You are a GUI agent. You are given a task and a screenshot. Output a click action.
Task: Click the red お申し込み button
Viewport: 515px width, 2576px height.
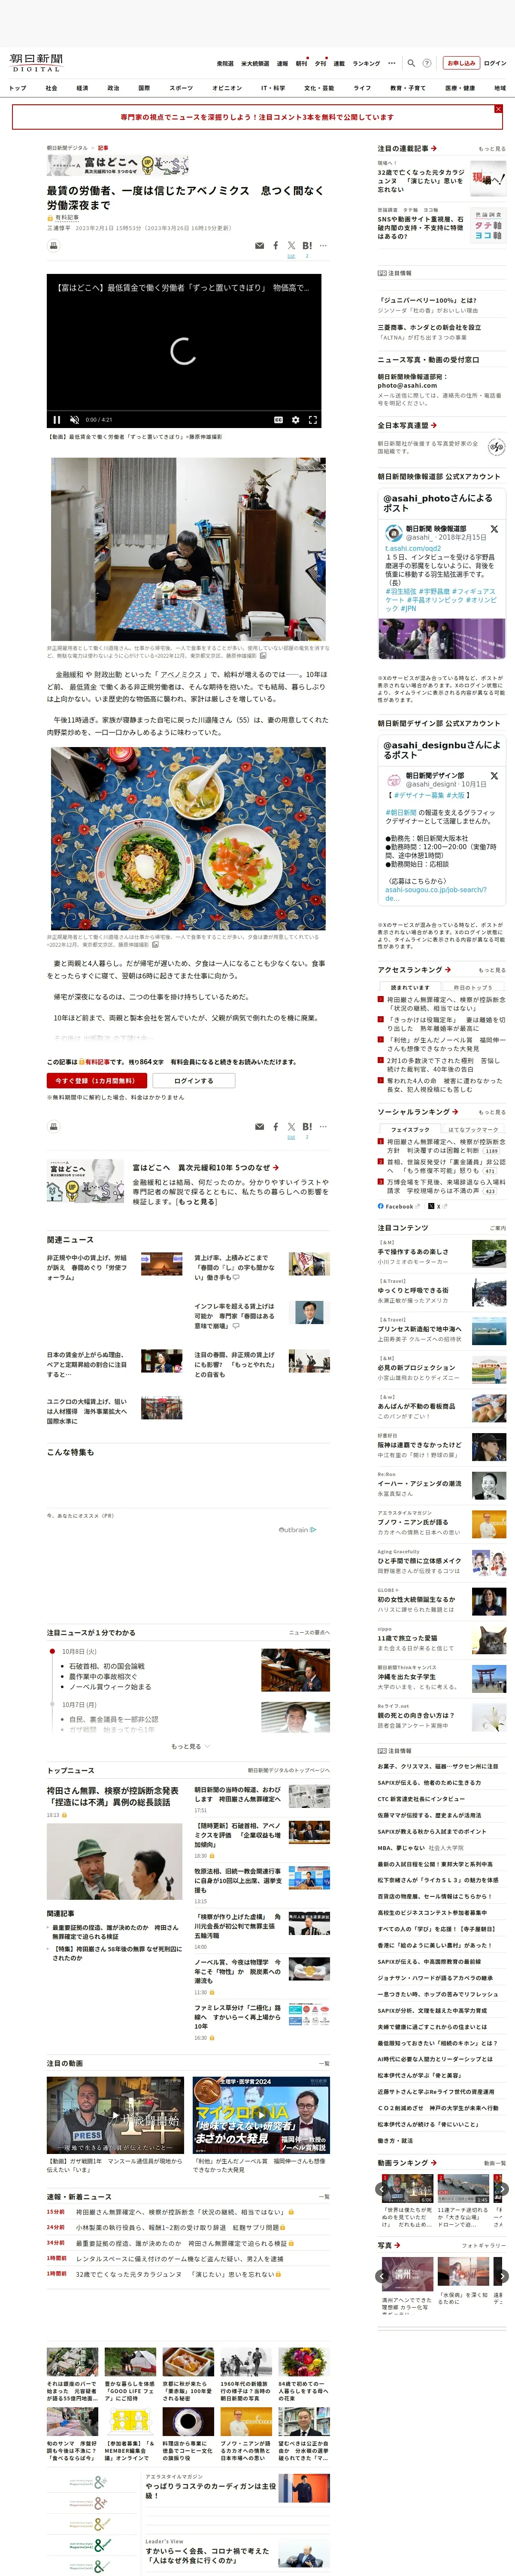(461, 63)
